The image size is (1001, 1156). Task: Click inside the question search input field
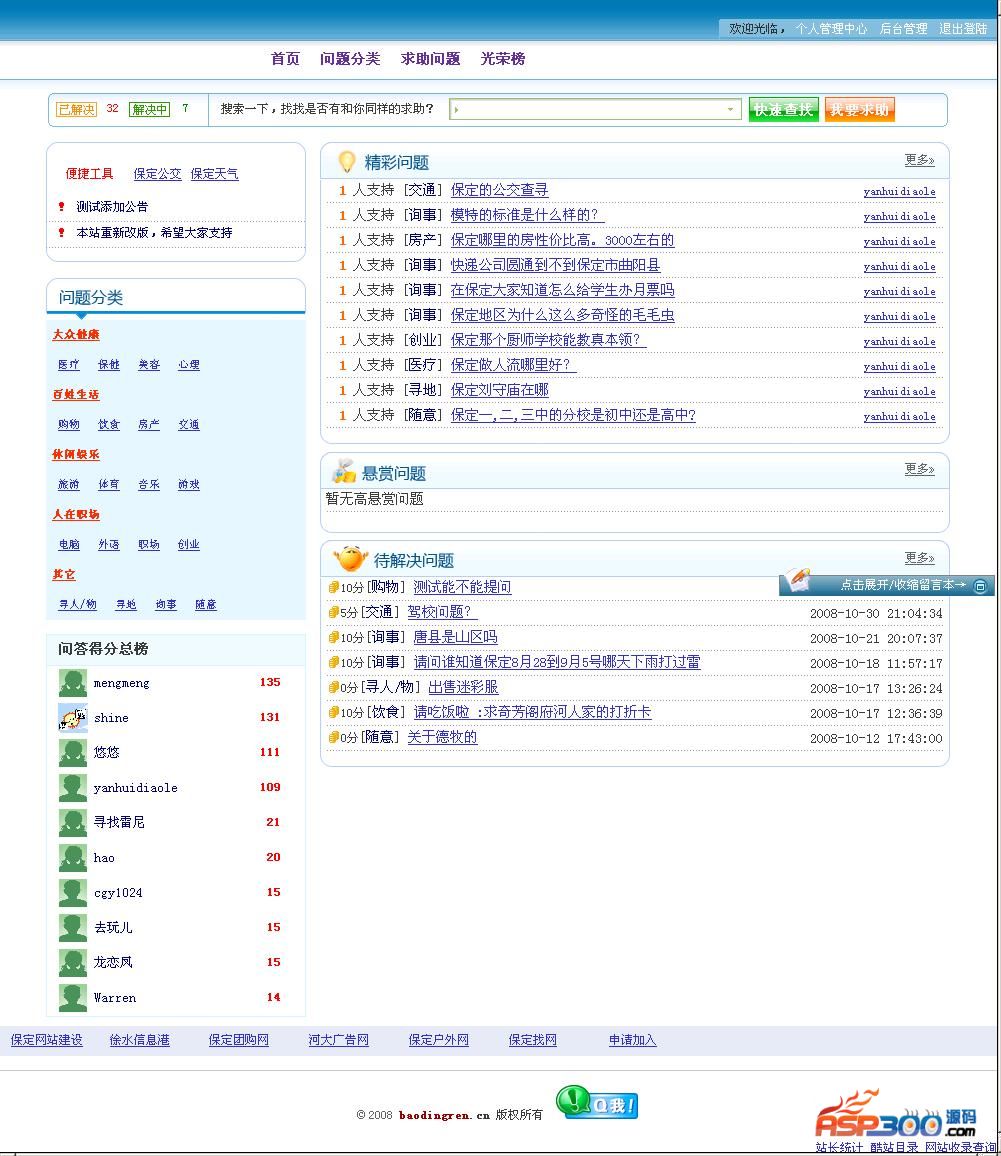pyautogui.click(x=590, y=109)
